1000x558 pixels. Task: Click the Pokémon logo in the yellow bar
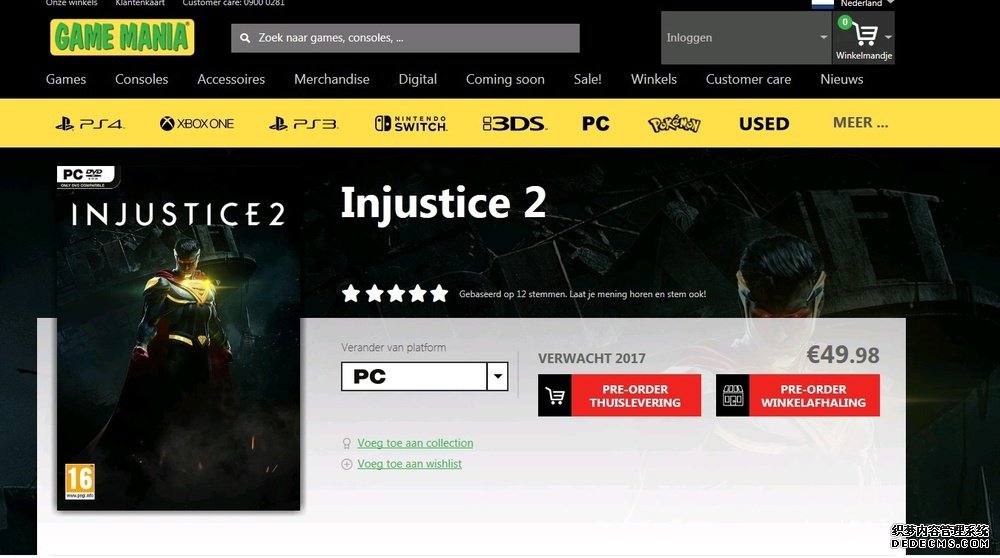[x=674, y=124]
